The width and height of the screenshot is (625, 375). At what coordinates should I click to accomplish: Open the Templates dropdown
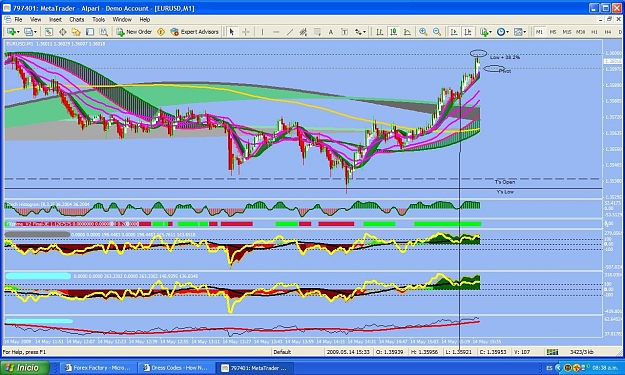[x=520, y=32]
